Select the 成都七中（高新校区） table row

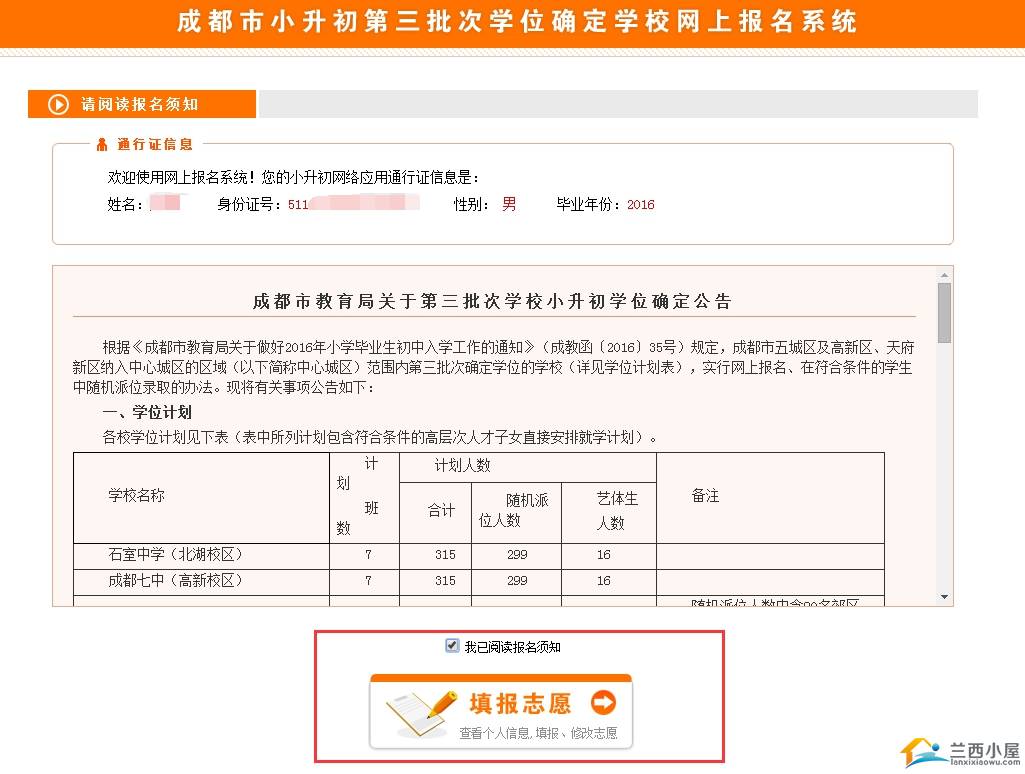[x=176, y=581]
